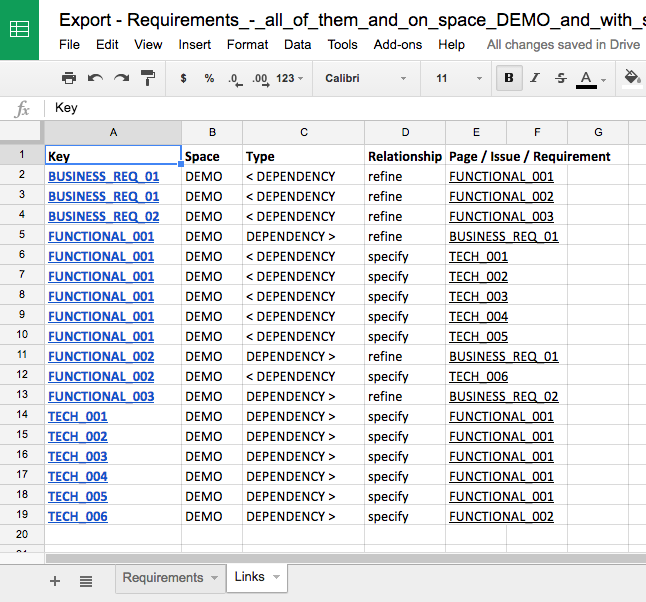
Task: Expand the Links sheet tab menu arrow
Action: tap(276, 577)
